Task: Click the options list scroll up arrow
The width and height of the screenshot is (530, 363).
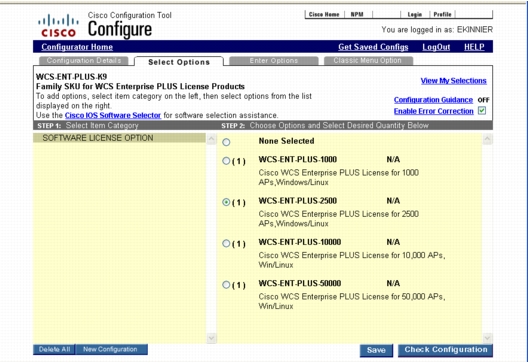Action: click(487, 139)
